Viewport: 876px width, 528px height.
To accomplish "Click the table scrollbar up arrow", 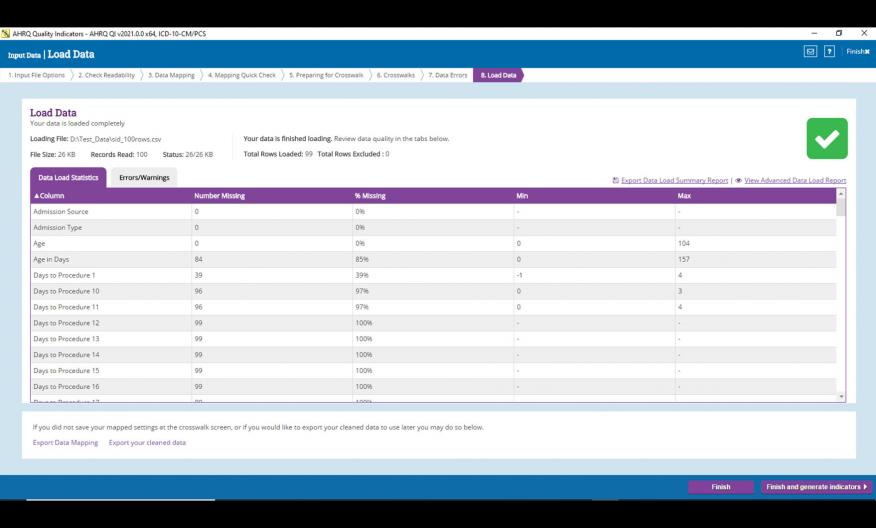I will (841, 193).
